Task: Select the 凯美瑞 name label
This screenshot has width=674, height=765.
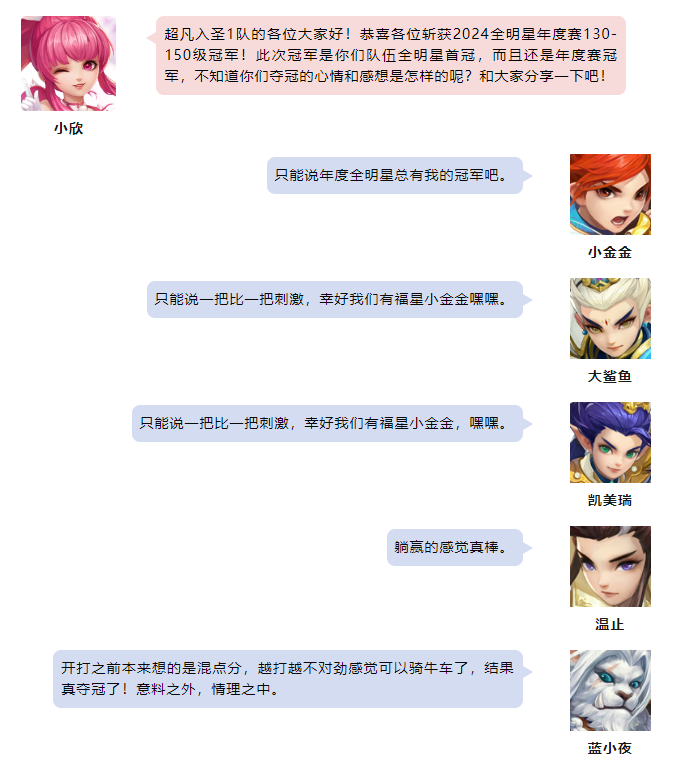Action: 610,500
